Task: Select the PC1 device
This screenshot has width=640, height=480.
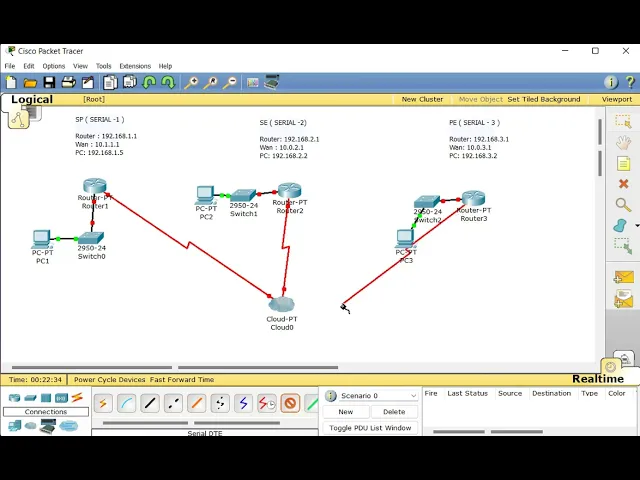Action: pyautogui.click(x=41, y=239)
